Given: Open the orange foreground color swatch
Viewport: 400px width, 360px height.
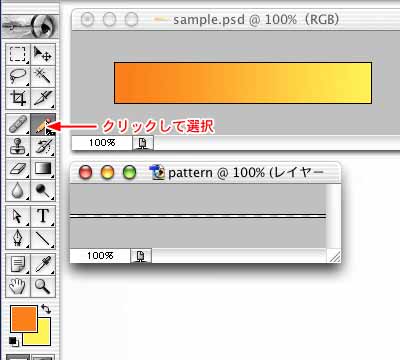Looking at the screenshot, I should point(24,319).
